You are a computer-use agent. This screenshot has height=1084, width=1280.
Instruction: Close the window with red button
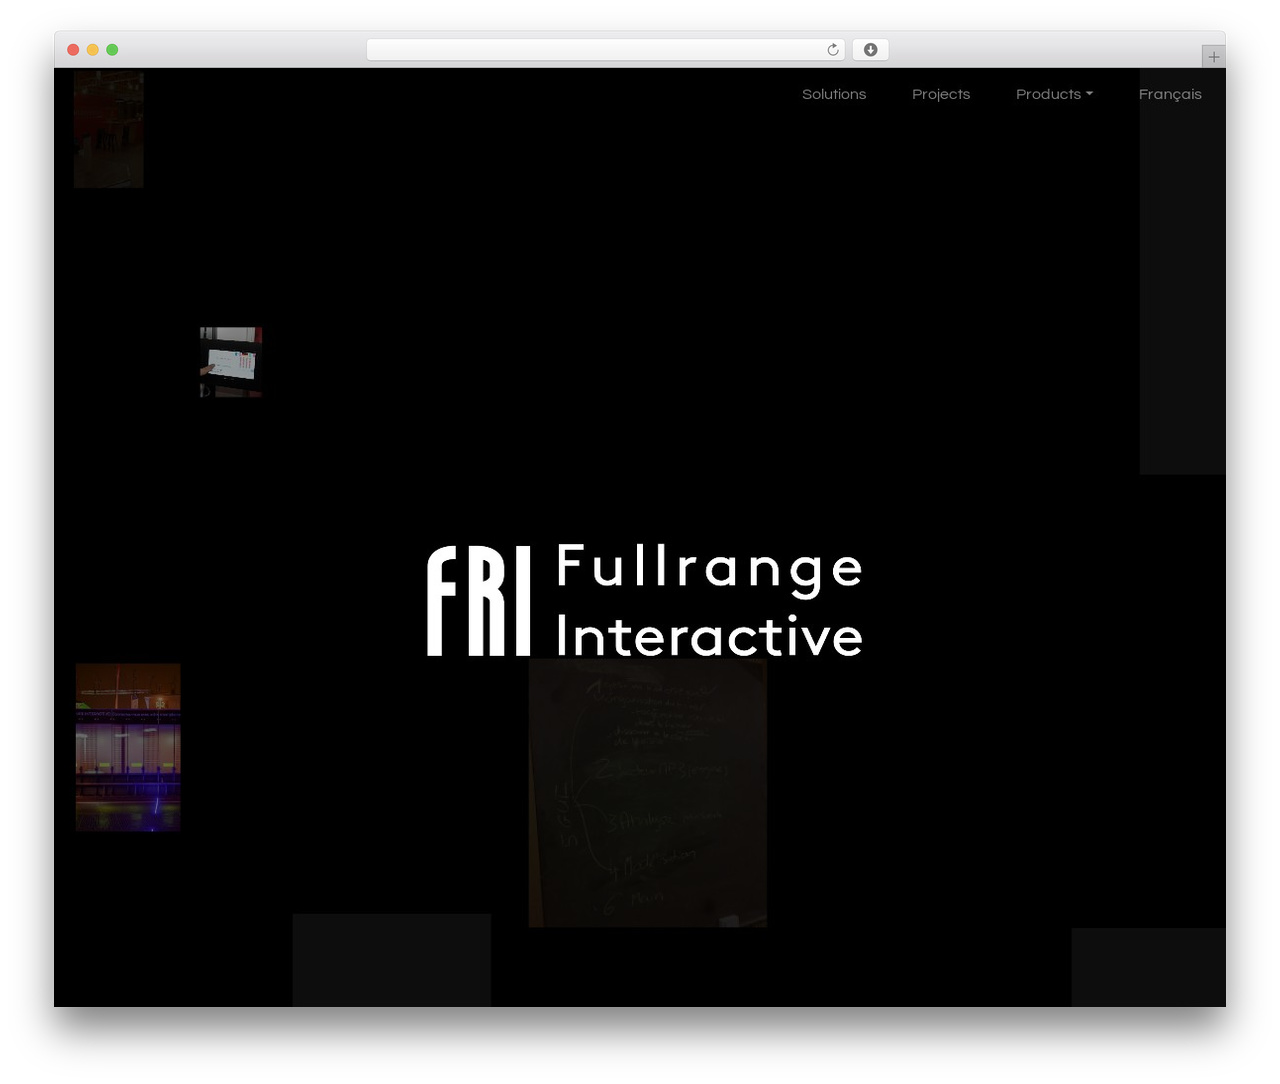coord(73,50)
